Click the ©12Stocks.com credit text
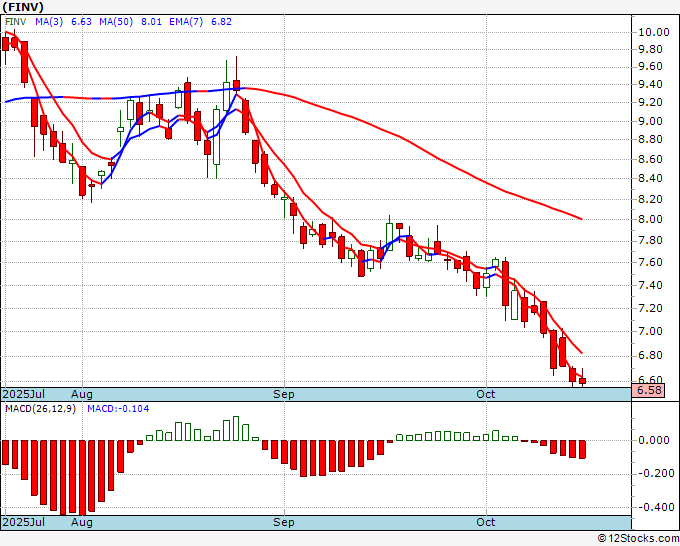Viewport: 680px width, 546px height. pyautogui.click(x=638, y=539)
